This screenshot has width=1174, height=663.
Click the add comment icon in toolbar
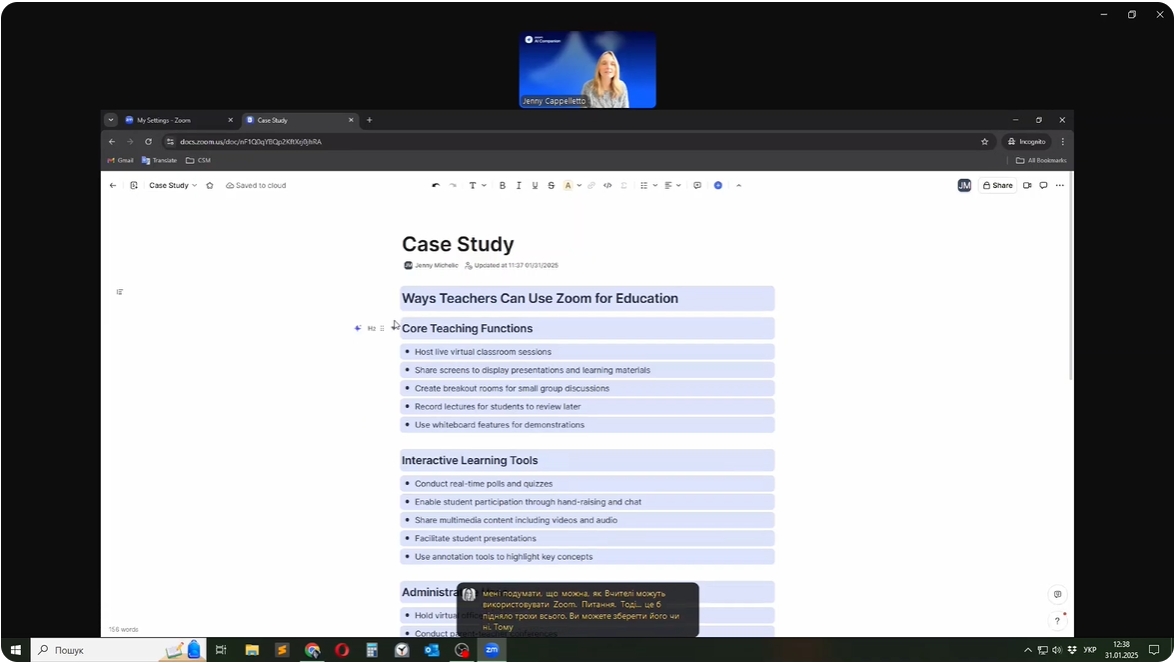pyautogui.click(x=697, y=186)
